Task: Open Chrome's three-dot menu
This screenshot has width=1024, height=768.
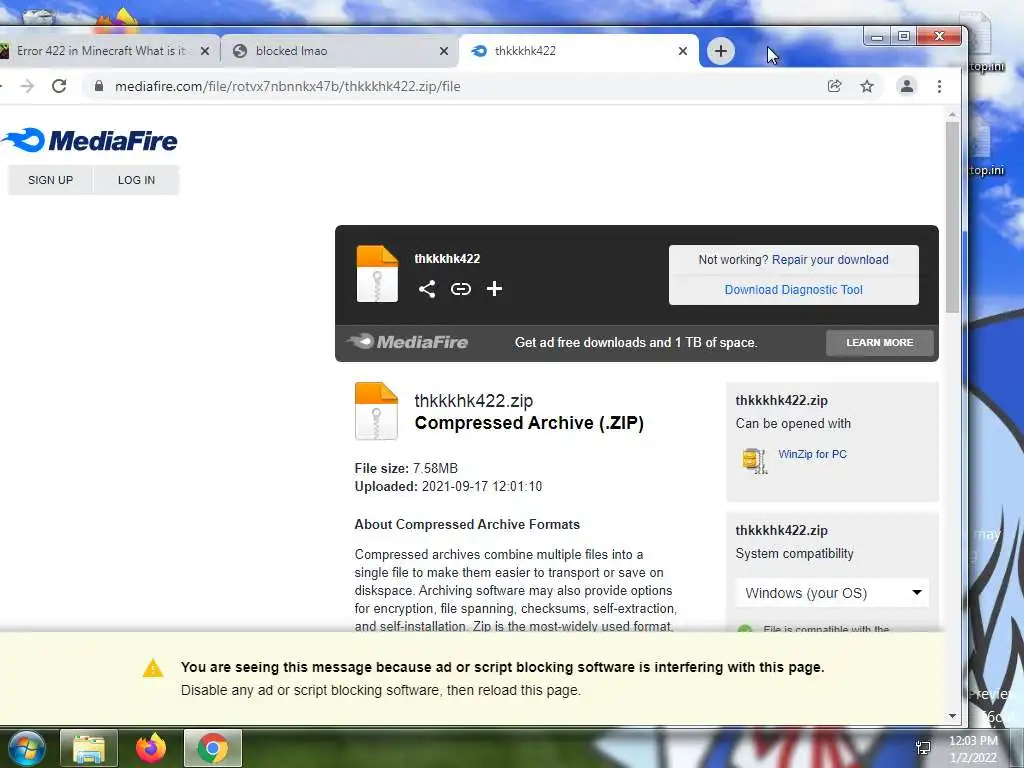Action: pyautogui.click(x=939, y=86)
